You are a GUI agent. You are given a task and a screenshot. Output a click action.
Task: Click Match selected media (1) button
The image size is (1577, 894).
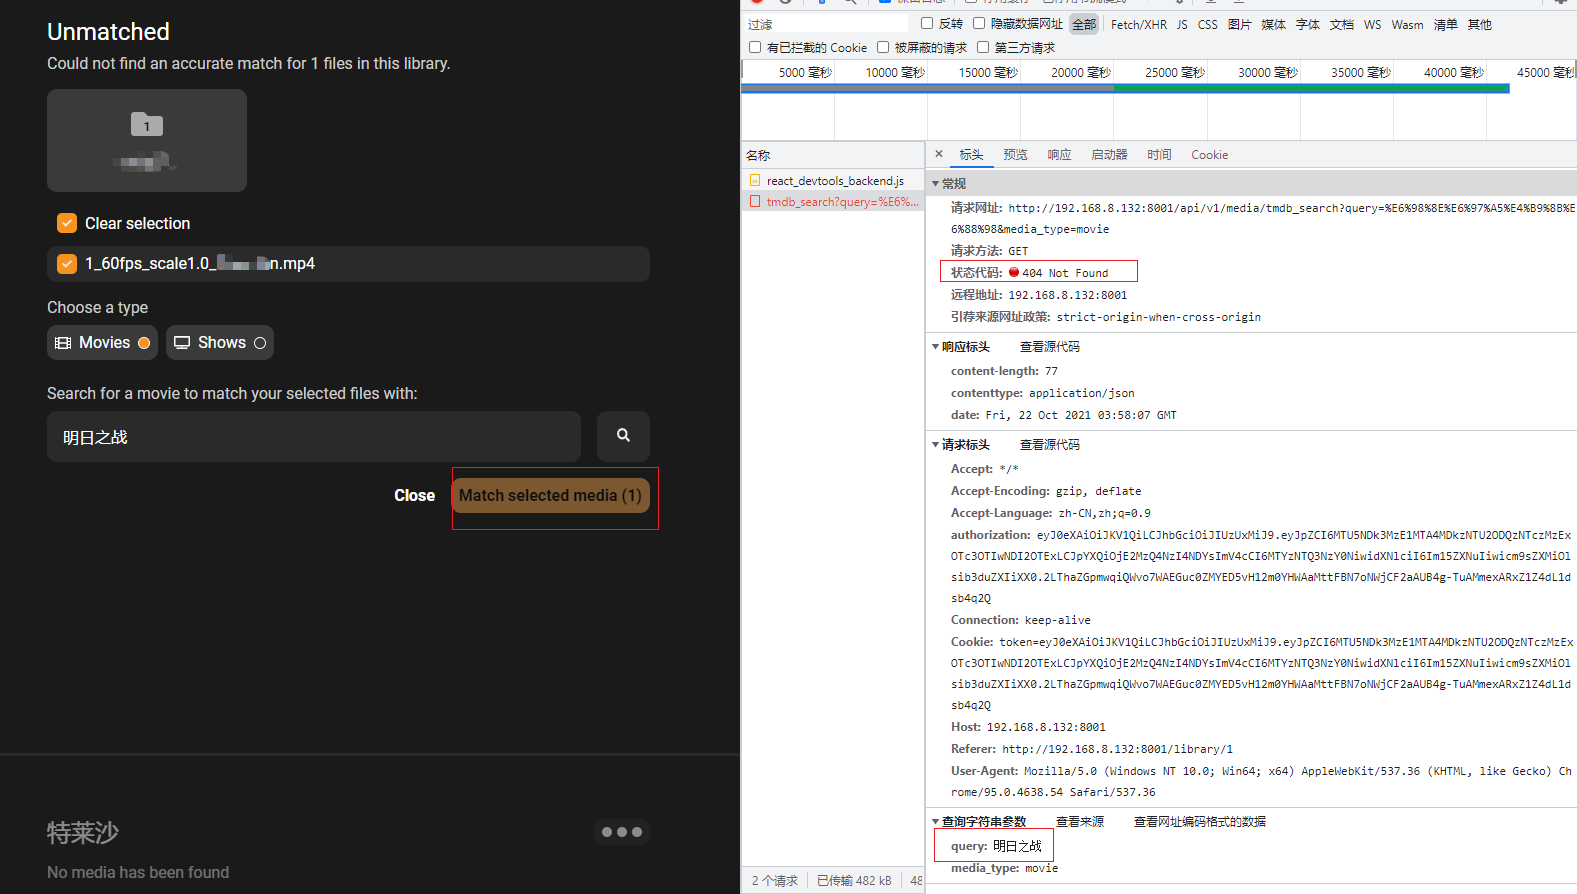(x=550, y=495)
